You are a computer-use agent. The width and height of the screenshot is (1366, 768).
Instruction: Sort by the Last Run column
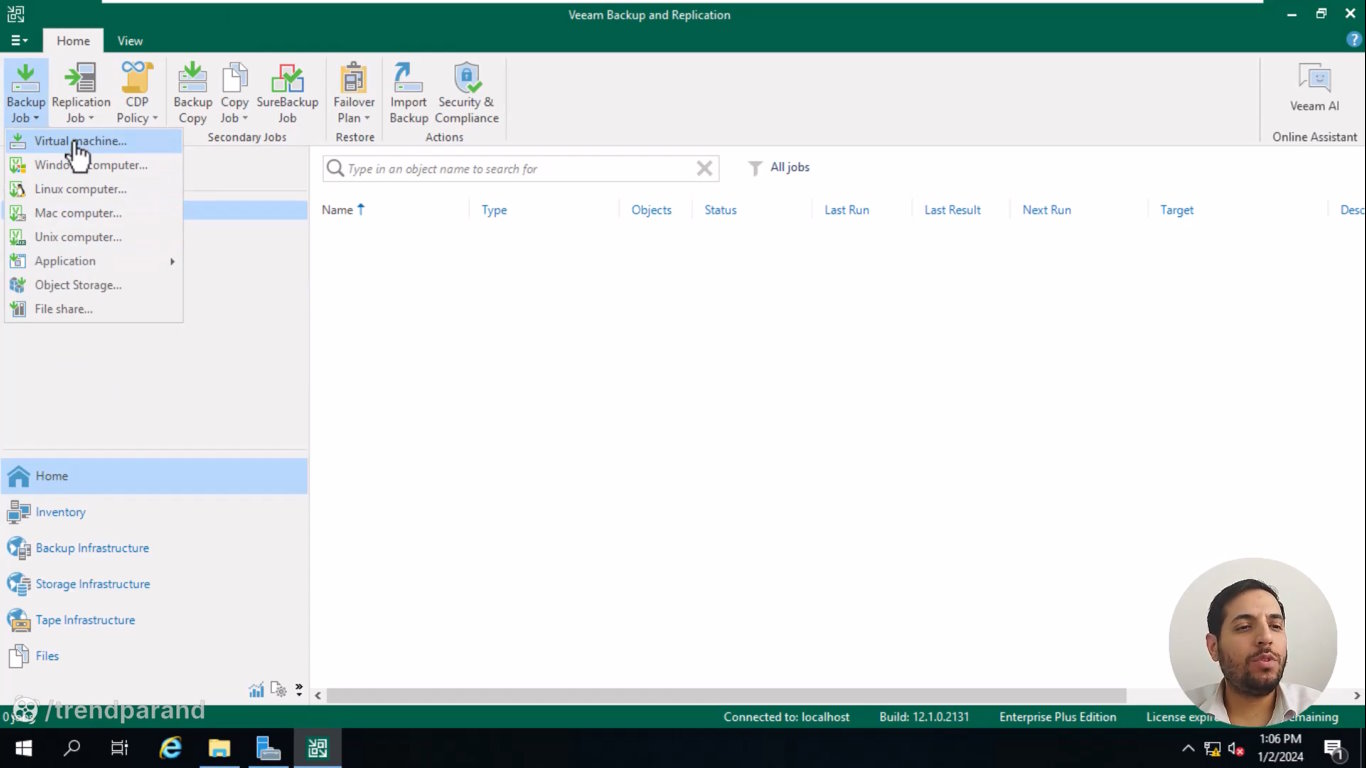pyautogui.click(x=846, y=210)
